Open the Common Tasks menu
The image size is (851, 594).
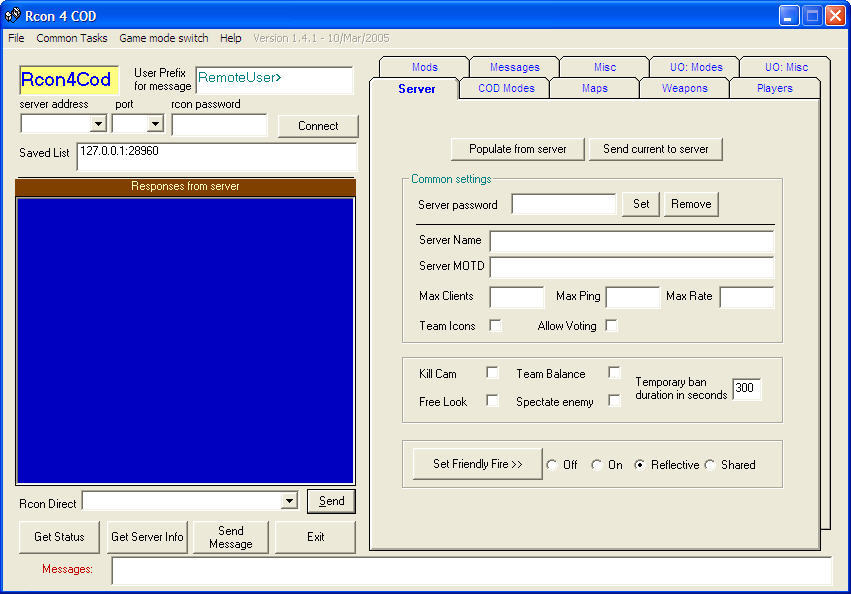[x=72, y=38]
